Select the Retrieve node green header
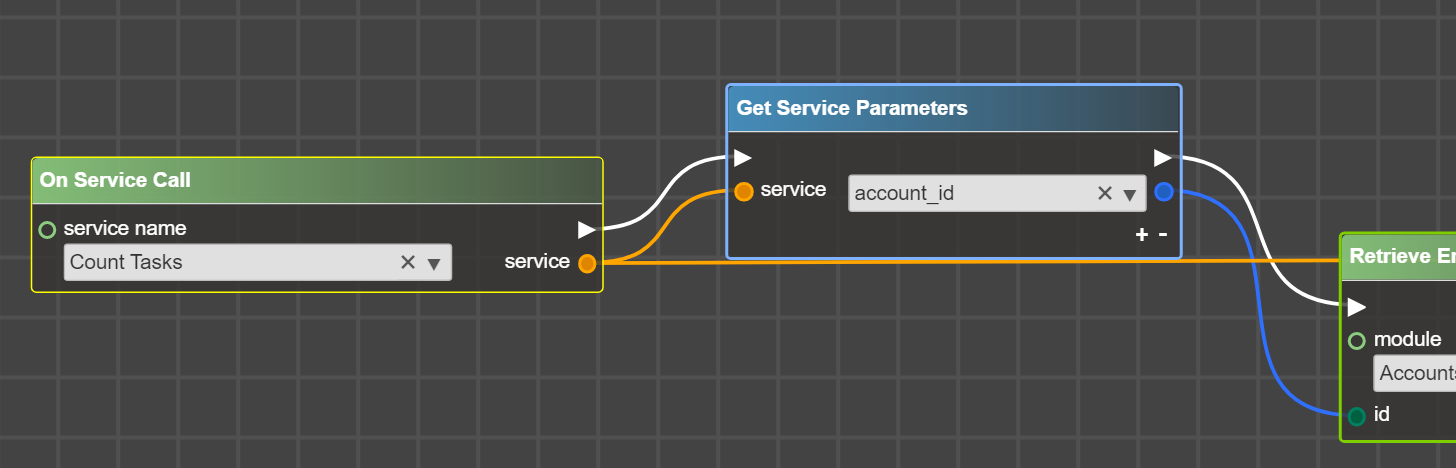Image resolution: width=1456 pixels, height=468 pixels. point(1400,256)
